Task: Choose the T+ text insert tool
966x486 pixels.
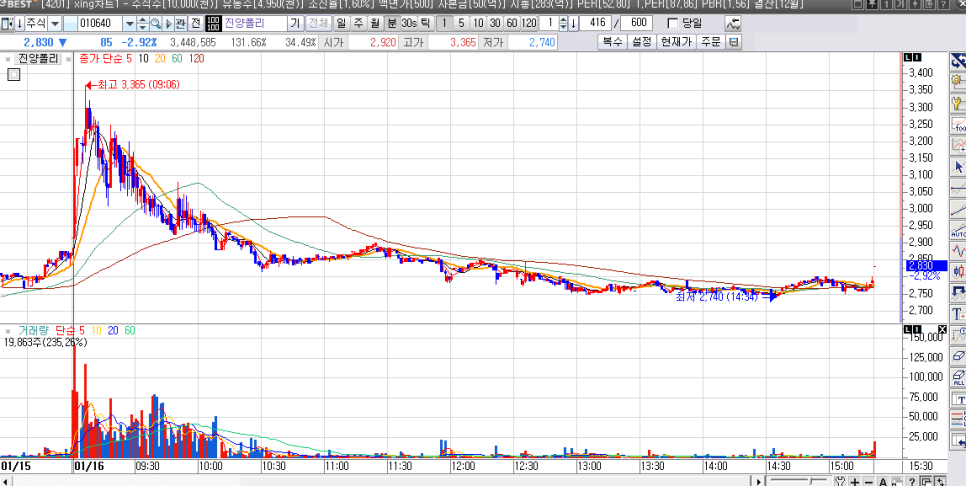Action: [x=958, y=314]
